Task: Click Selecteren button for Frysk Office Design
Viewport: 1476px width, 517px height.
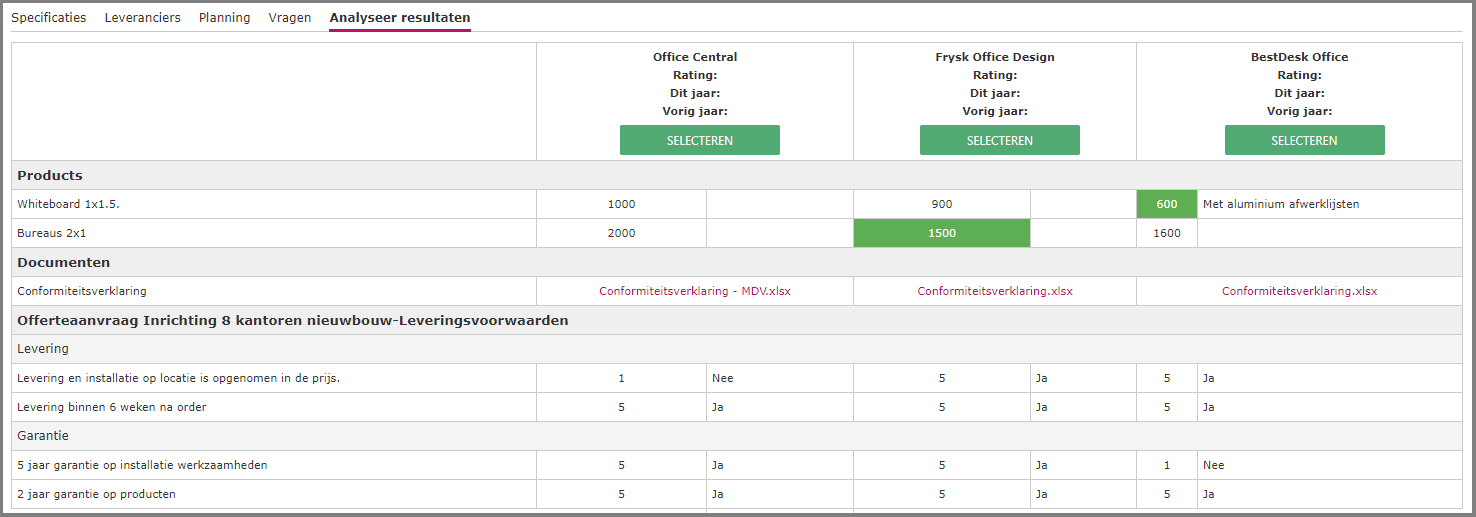Action: tap(1000, 140)
